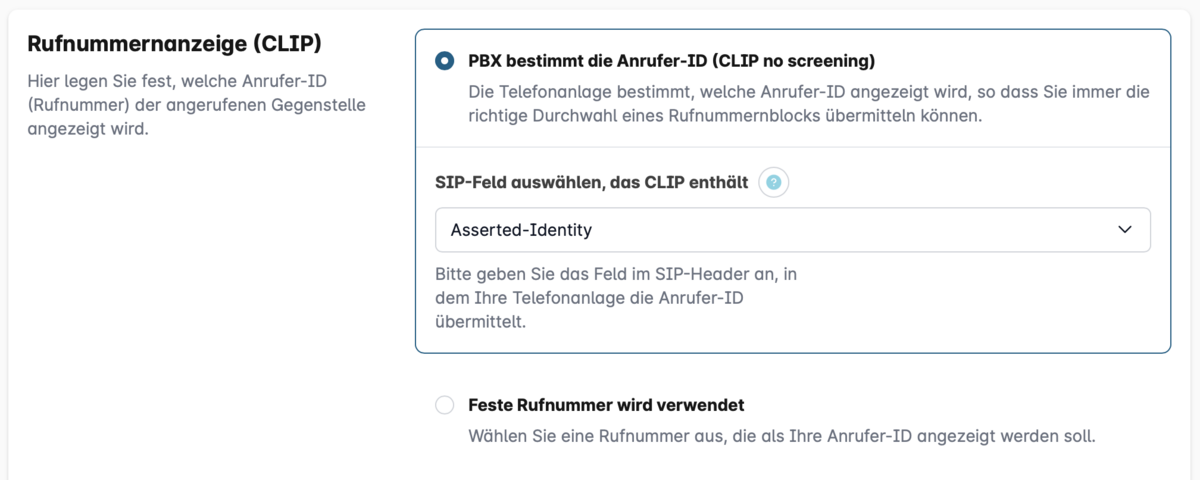Click the "angezeigt wird." text under the heading
This screenshot has height=480, width=1200.
click(88, 128)
